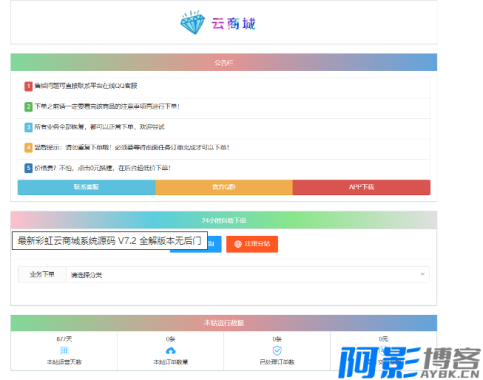The width and height of the screenshot is (483, 380).
Task: Click the red number 1 announcement badge
Action: point(28,86)
